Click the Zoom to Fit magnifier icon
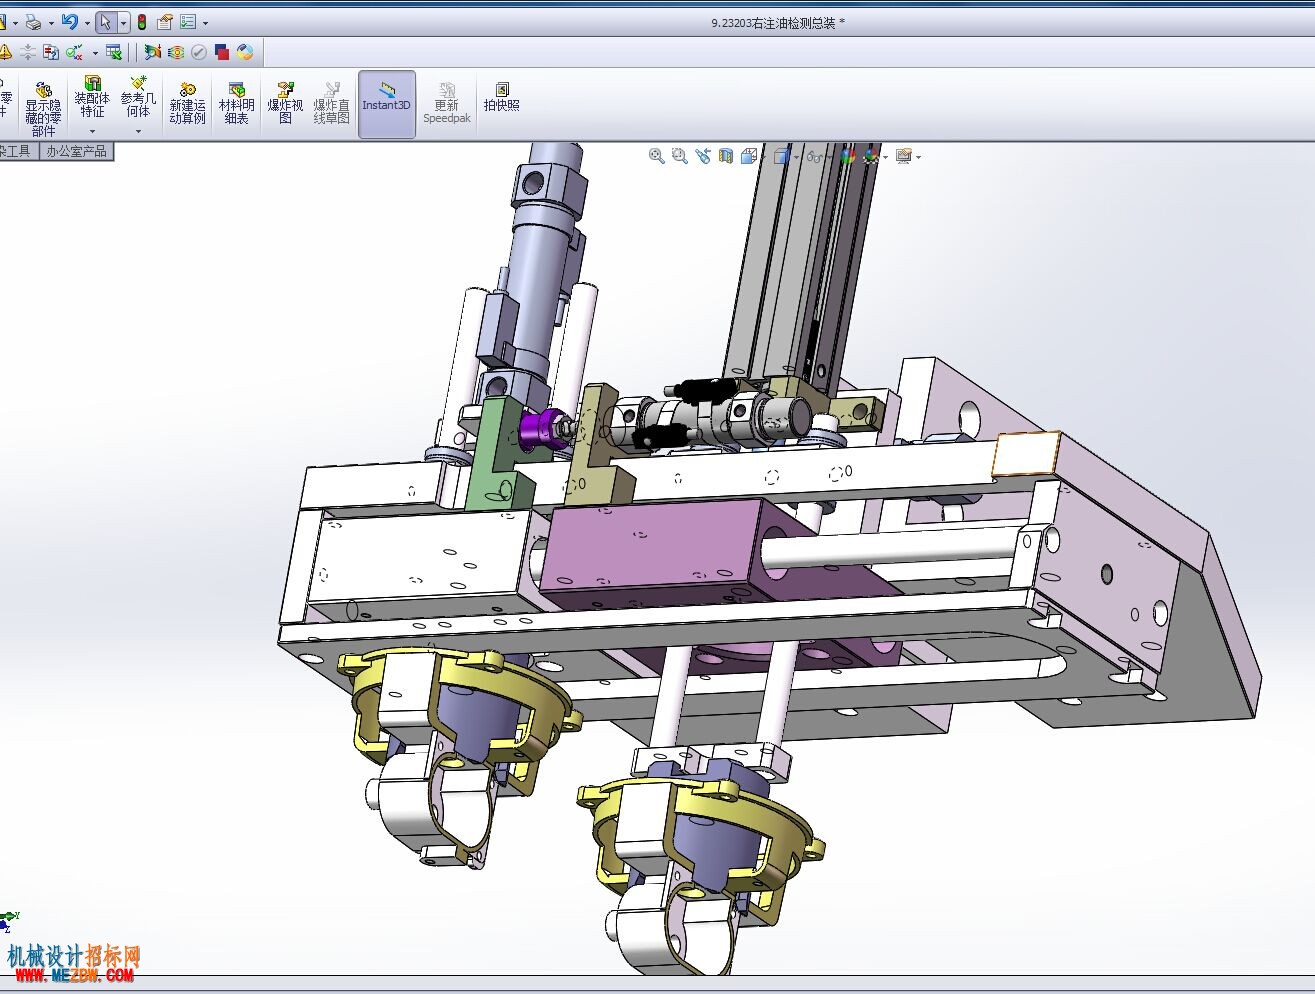1315x994 pixels. 657,156
